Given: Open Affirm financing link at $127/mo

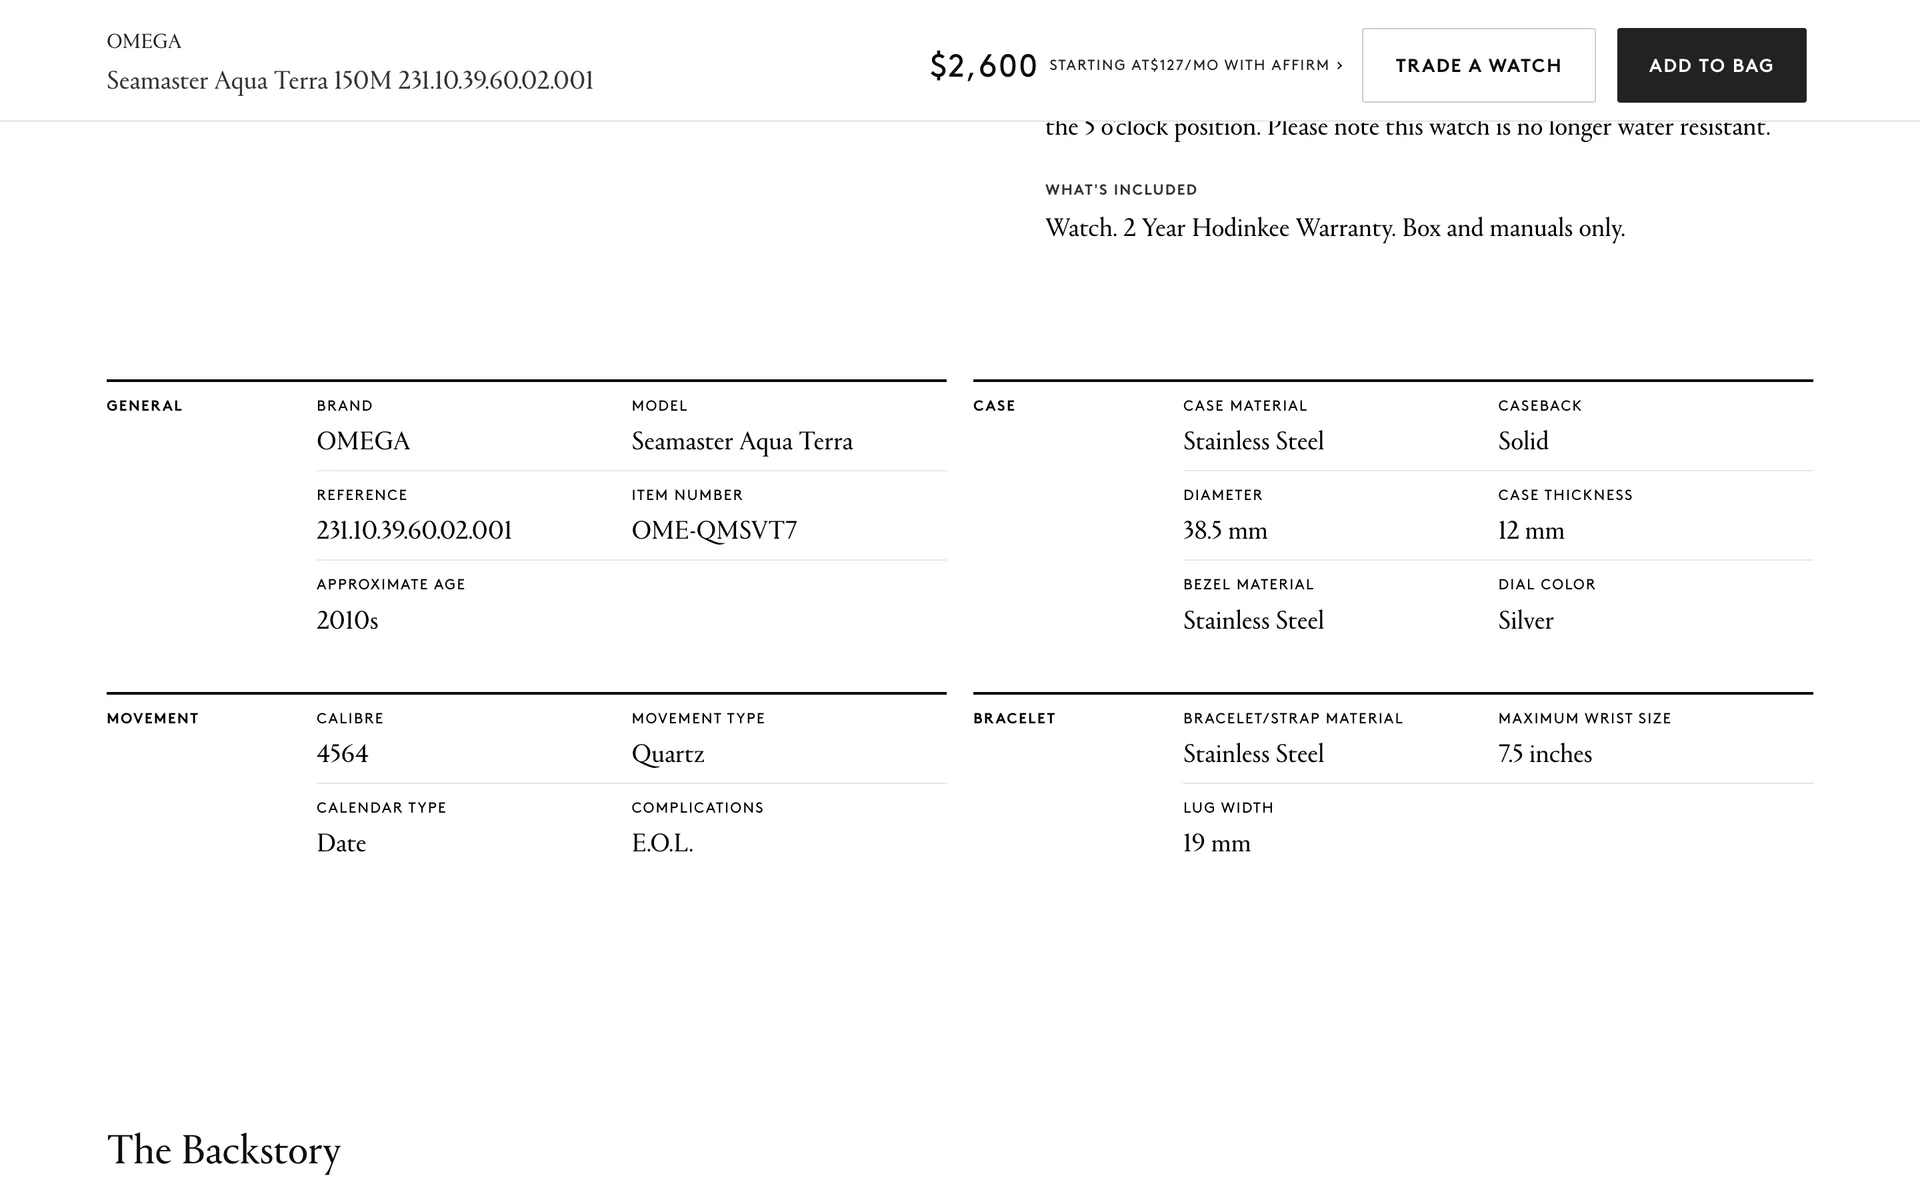Looking at the screenshot, I should coord(1189,65).
